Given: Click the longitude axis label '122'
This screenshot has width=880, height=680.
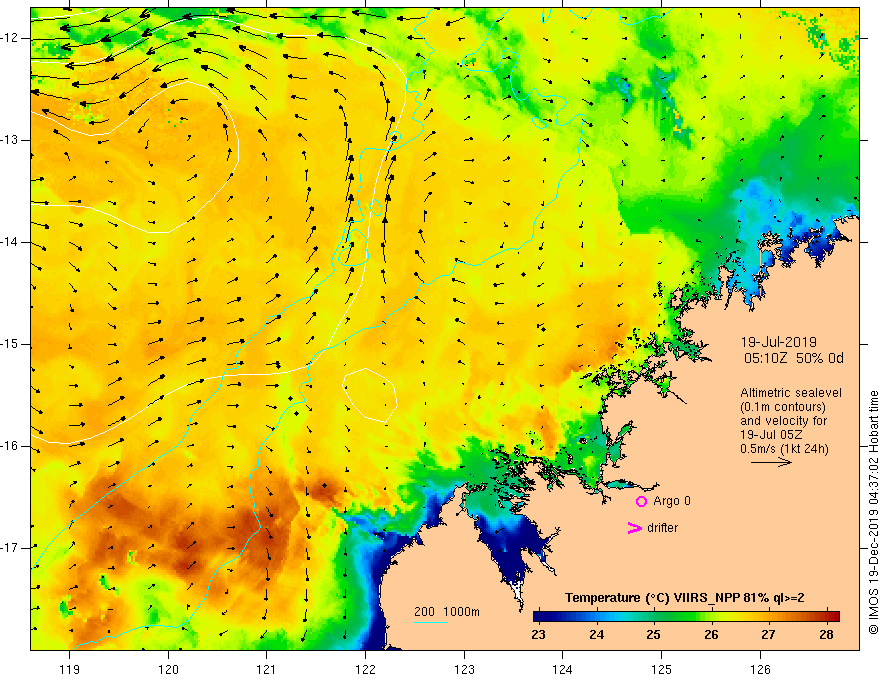Looking at the screenshot, I should [x=365, y=669].
